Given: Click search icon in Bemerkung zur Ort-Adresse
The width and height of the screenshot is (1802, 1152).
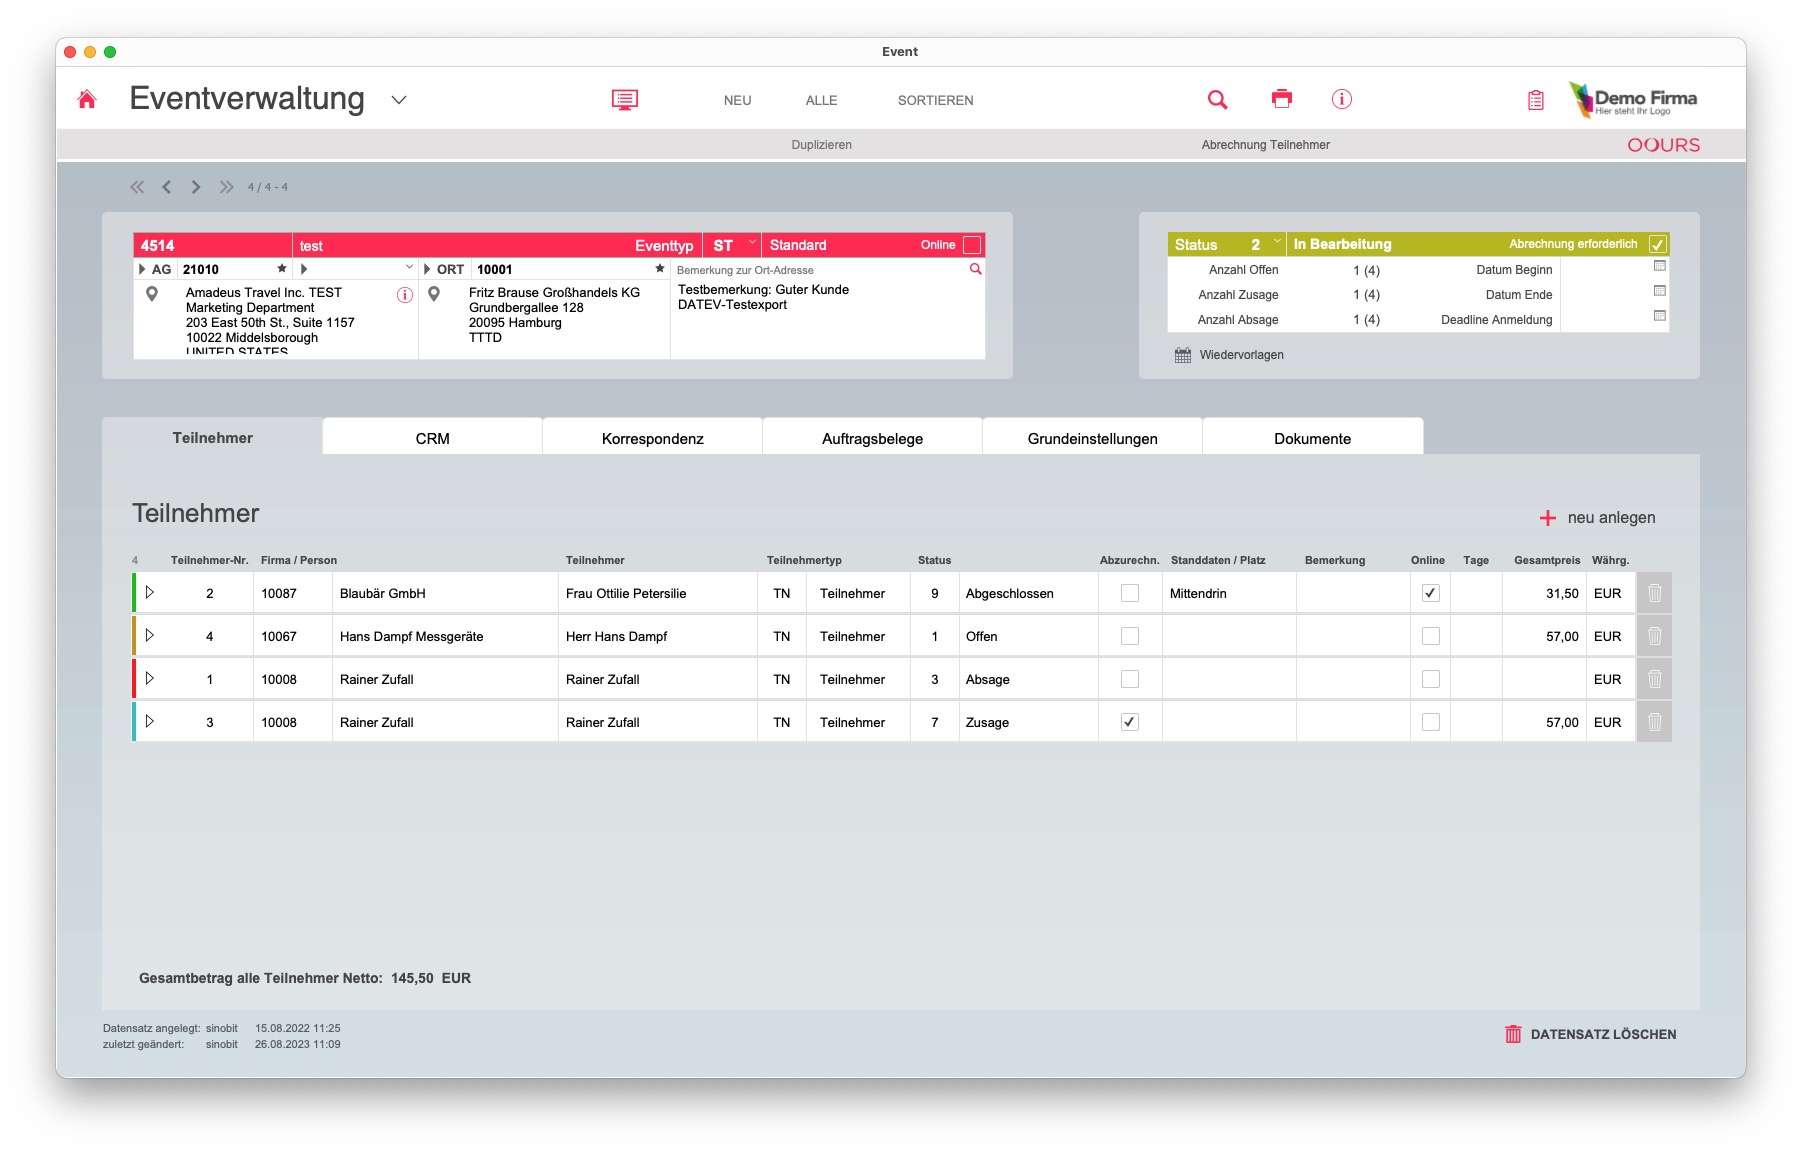Looking at the screenshot, I should click(x=975, y=269).
